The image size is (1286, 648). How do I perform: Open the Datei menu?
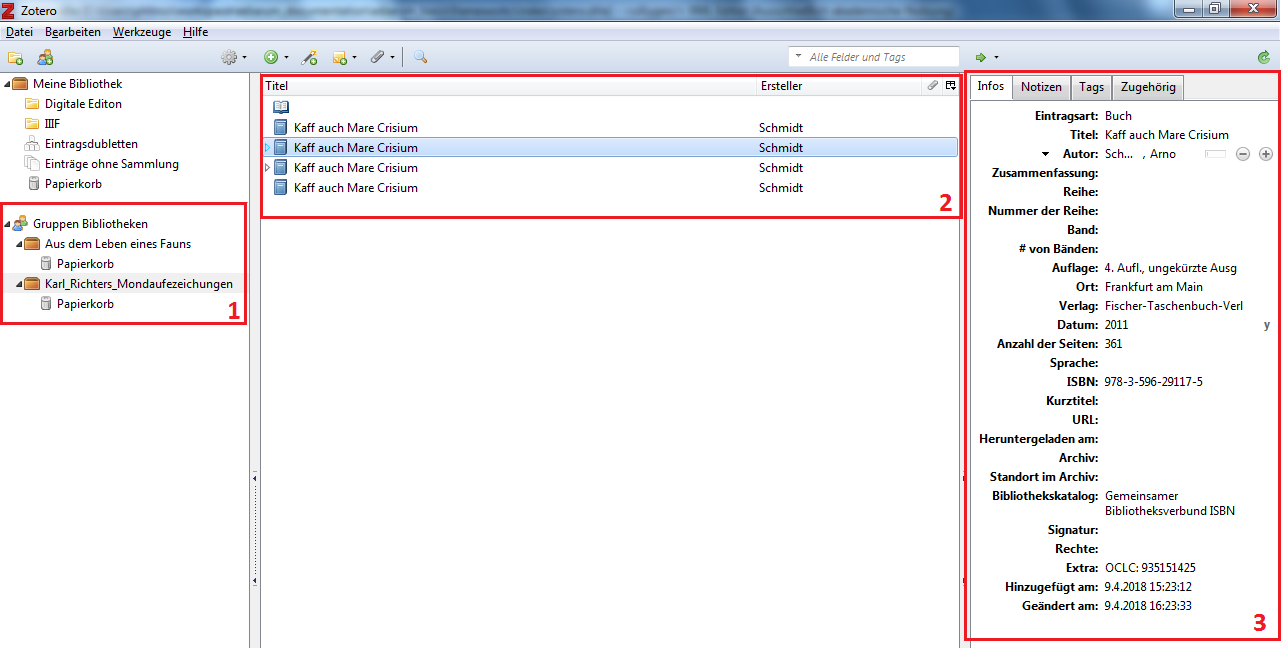[19, 32]
